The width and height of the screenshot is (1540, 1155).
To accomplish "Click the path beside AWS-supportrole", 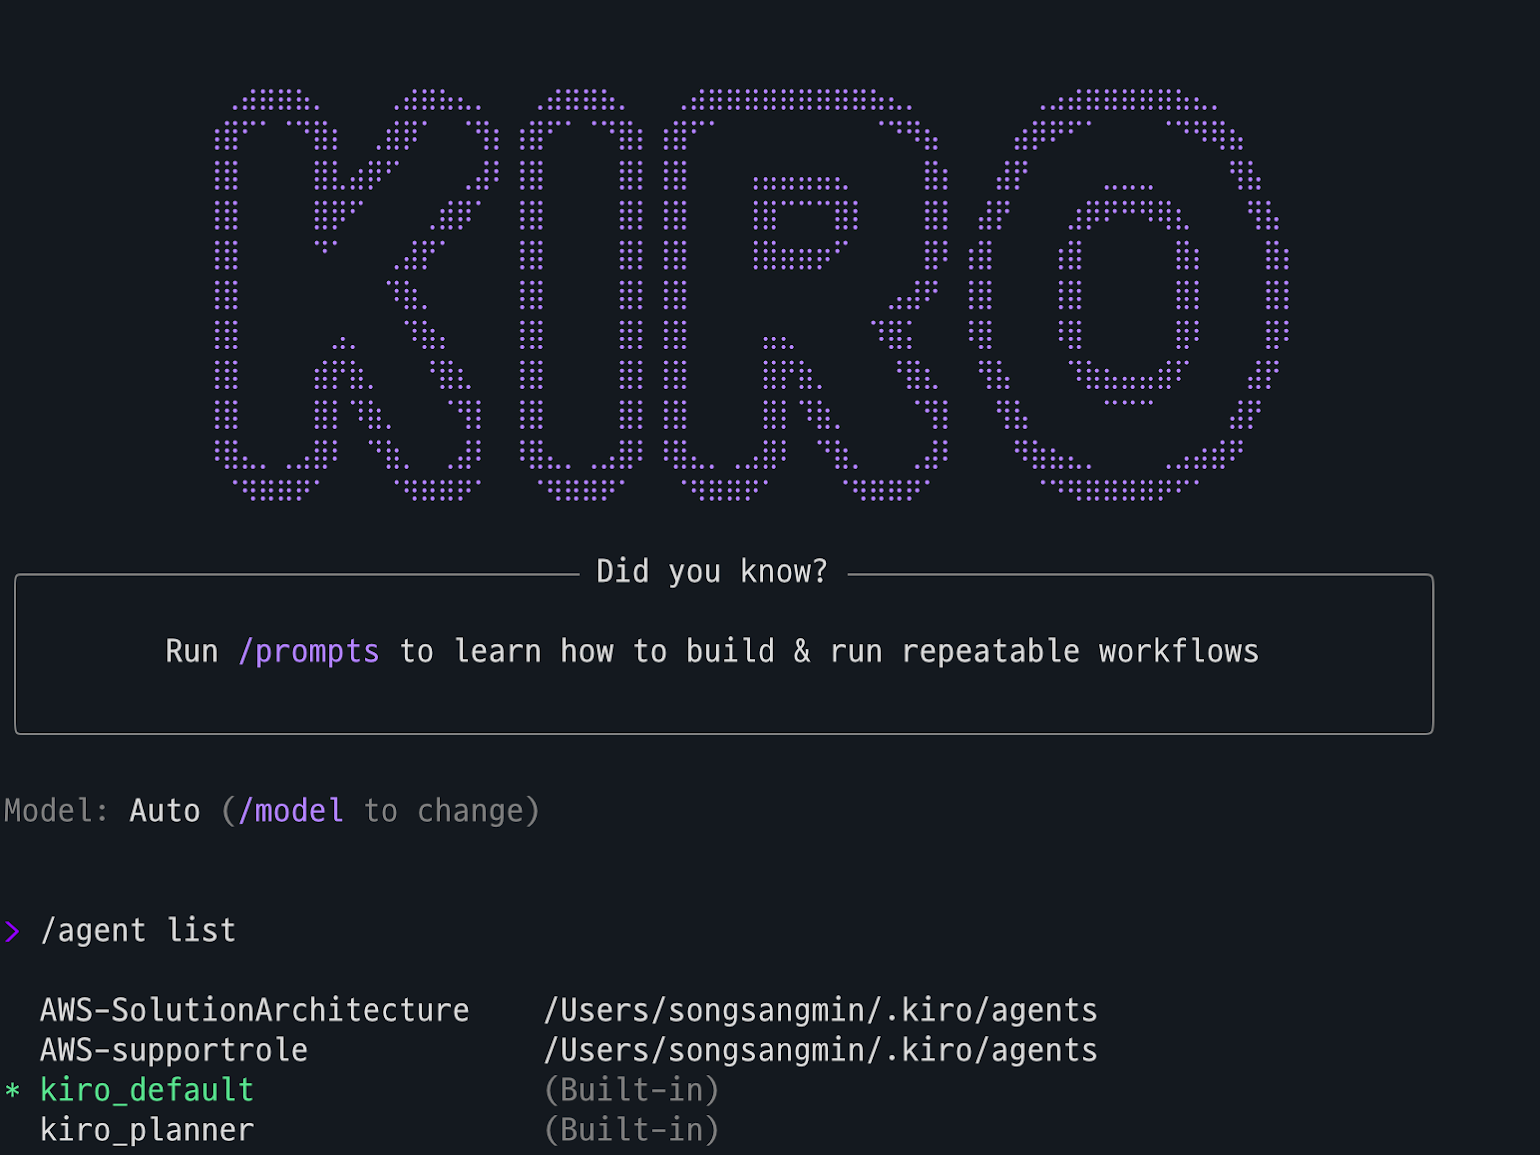I will click(820, 1051).
